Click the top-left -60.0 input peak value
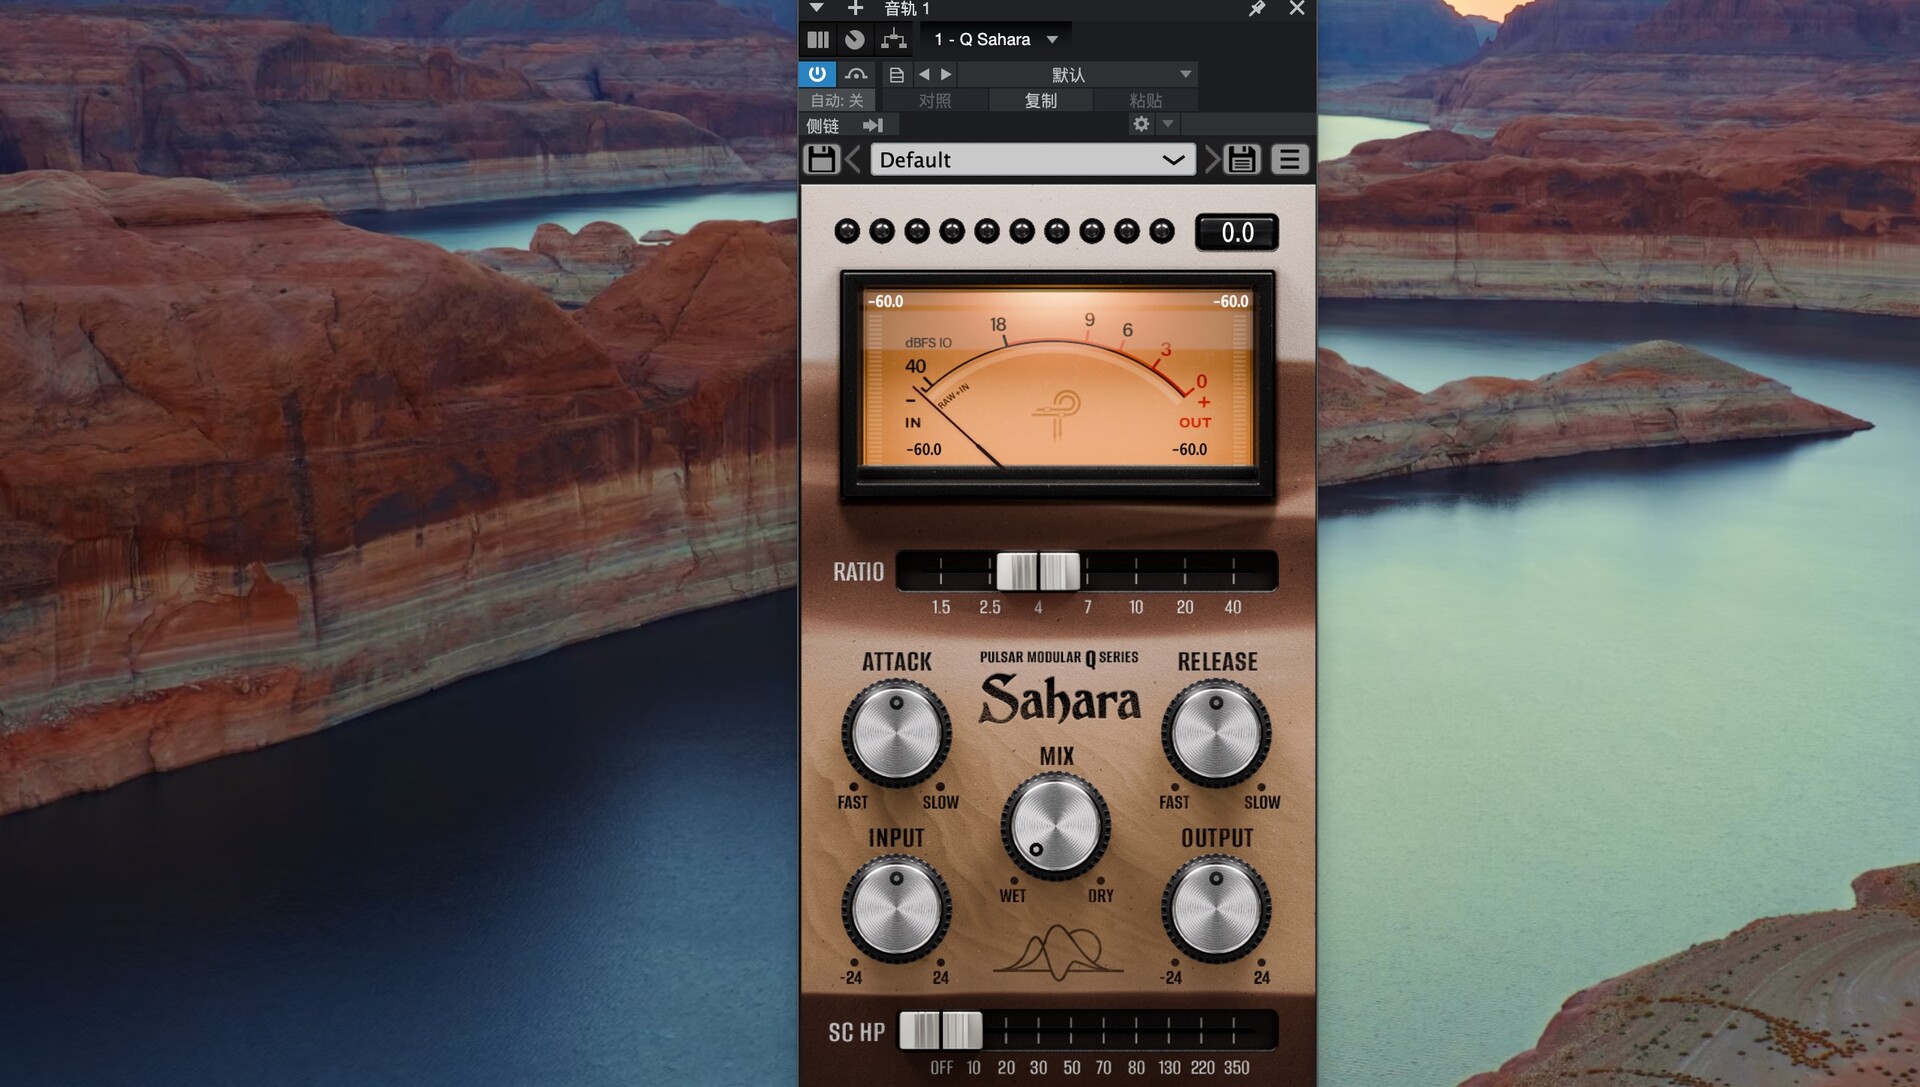The height and width of the screenshot is (1087, 1920). tap(885, 301)
